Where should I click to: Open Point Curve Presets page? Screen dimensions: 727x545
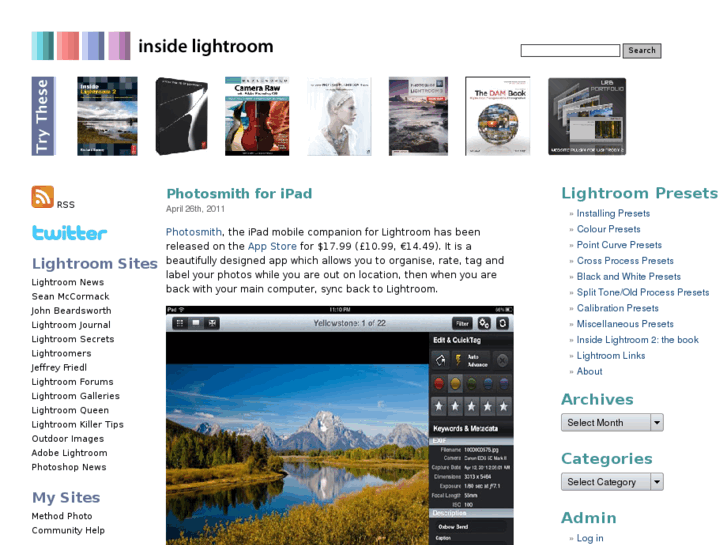[x=619, y=245]
